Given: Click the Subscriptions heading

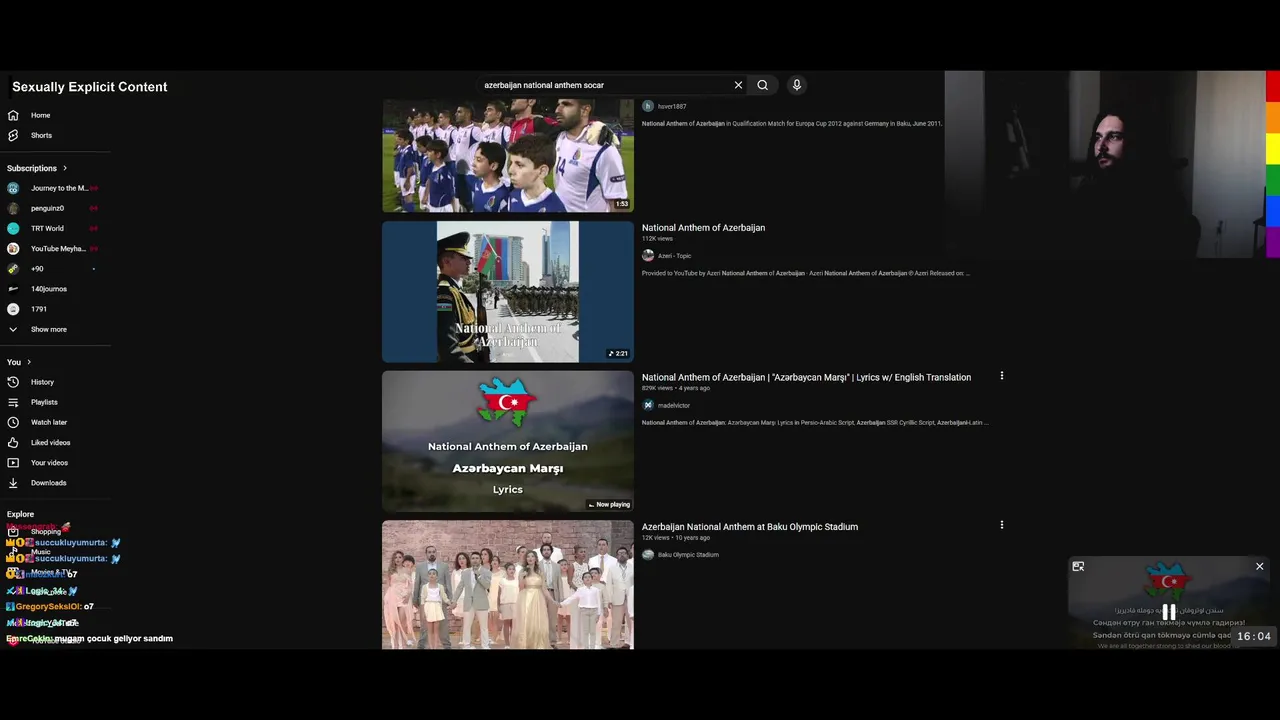Looking at the screenshot, I should pos(32,168).
